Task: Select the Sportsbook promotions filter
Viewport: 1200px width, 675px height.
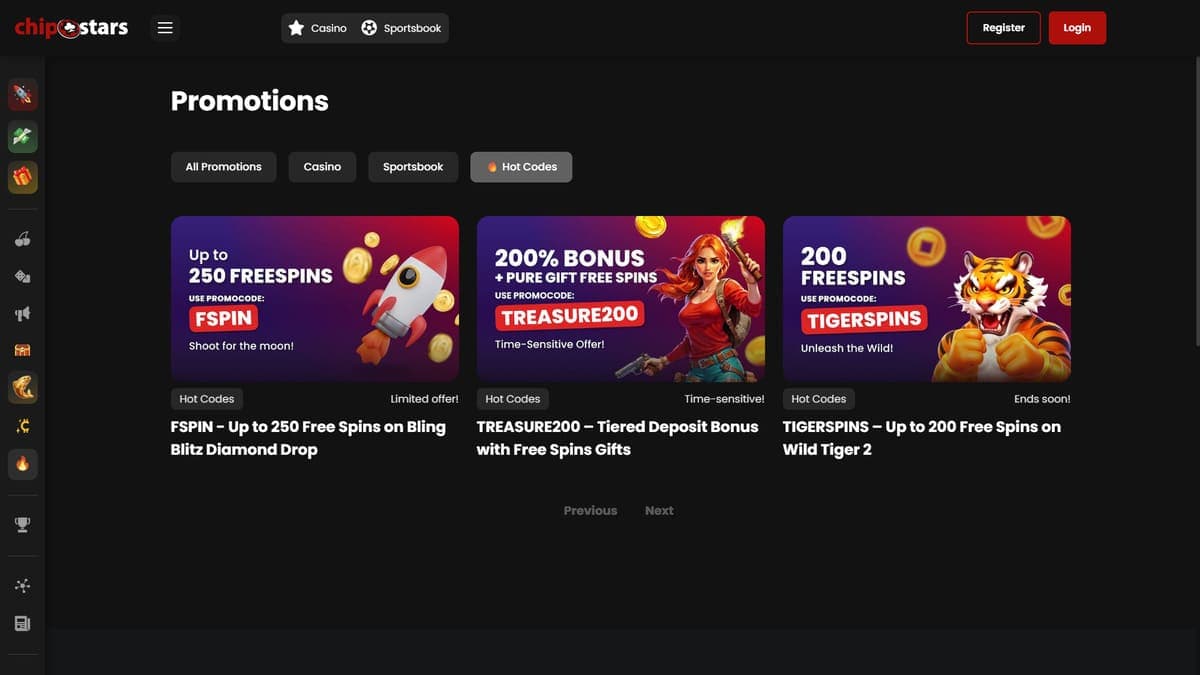Action: [413, 167]
